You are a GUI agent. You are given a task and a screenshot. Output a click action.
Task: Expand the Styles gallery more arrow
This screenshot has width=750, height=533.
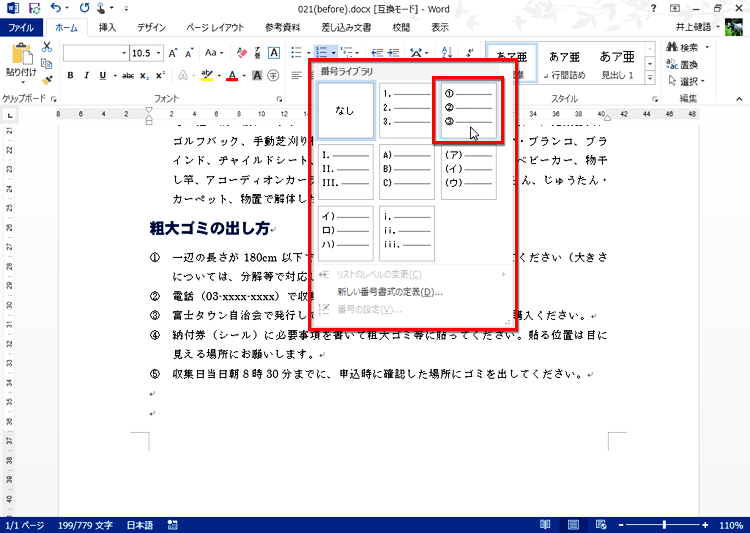click(x=650, y=77)
